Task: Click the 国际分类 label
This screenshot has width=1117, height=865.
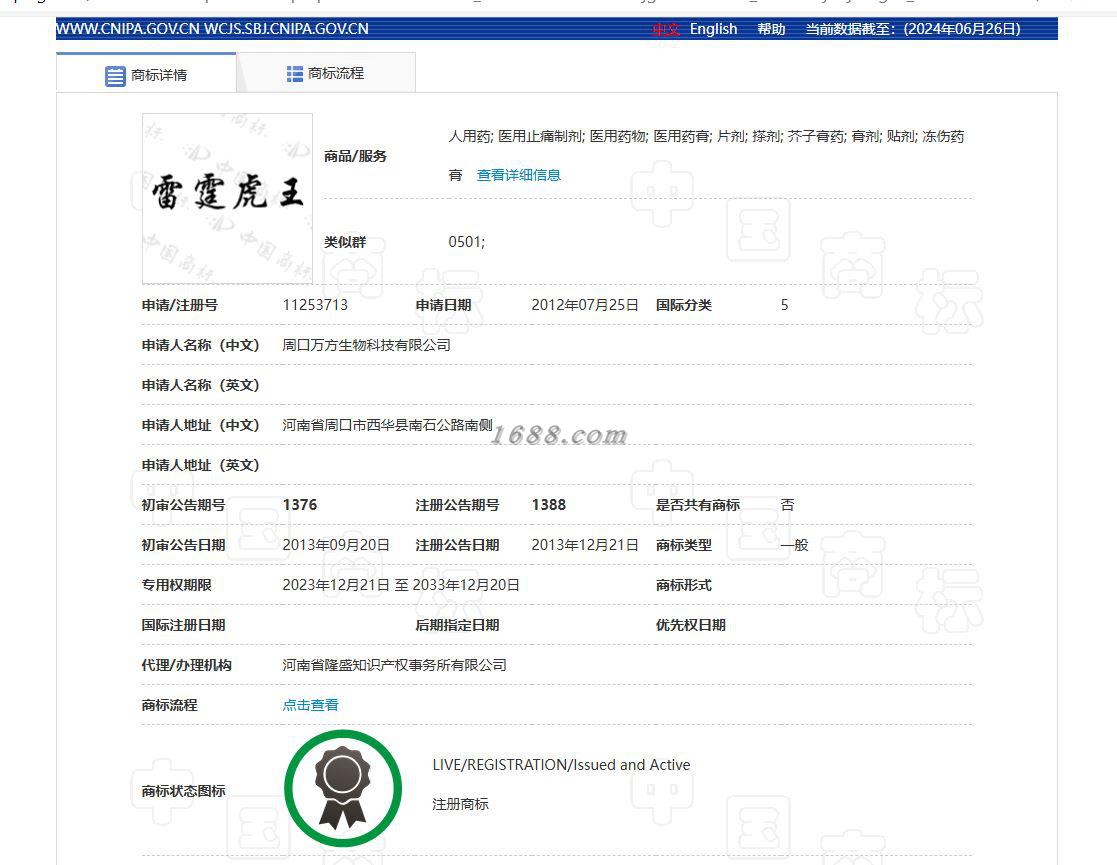Action: click(x=684, y=305)
